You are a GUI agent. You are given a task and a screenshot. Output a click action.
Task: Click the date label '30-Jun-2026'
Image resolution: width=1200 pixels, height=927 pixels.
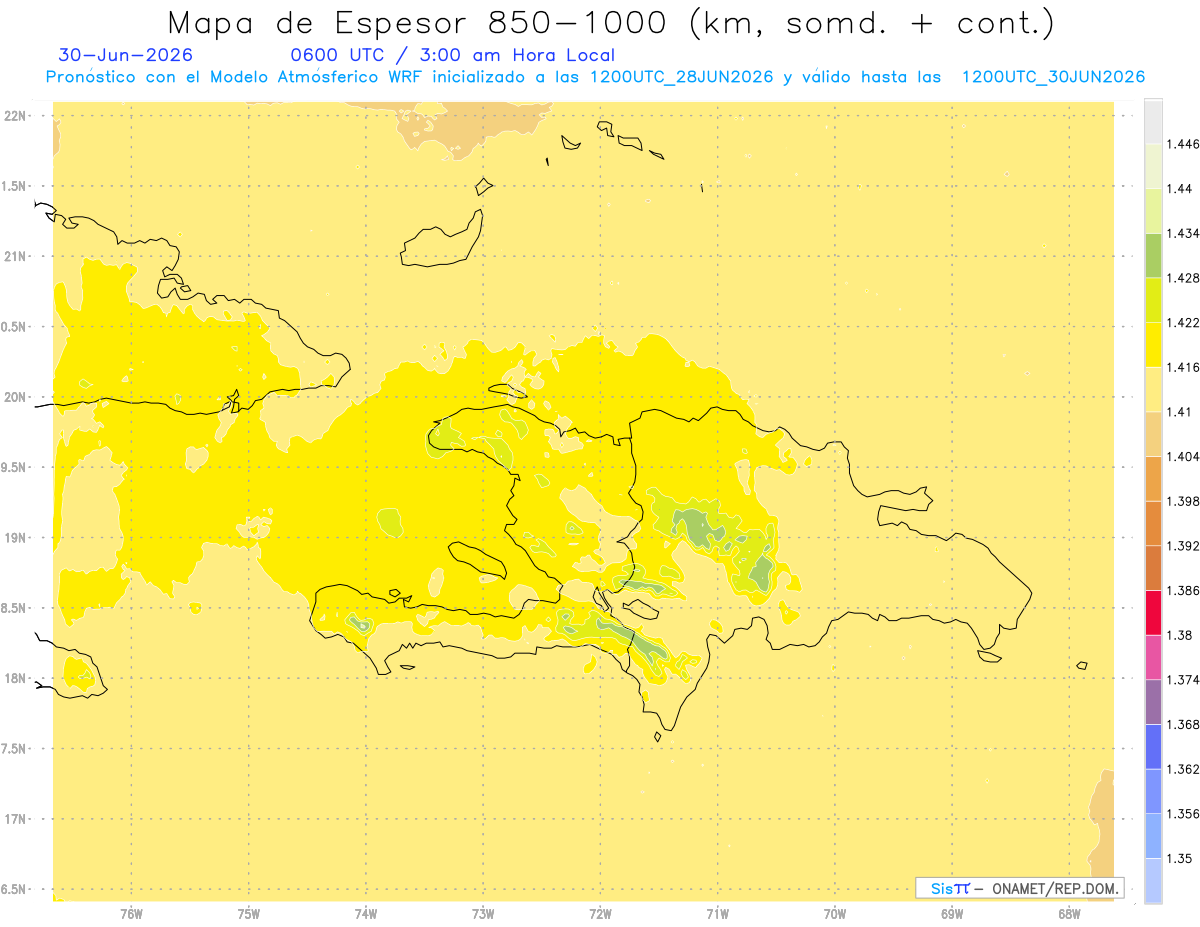click(126, 56)
